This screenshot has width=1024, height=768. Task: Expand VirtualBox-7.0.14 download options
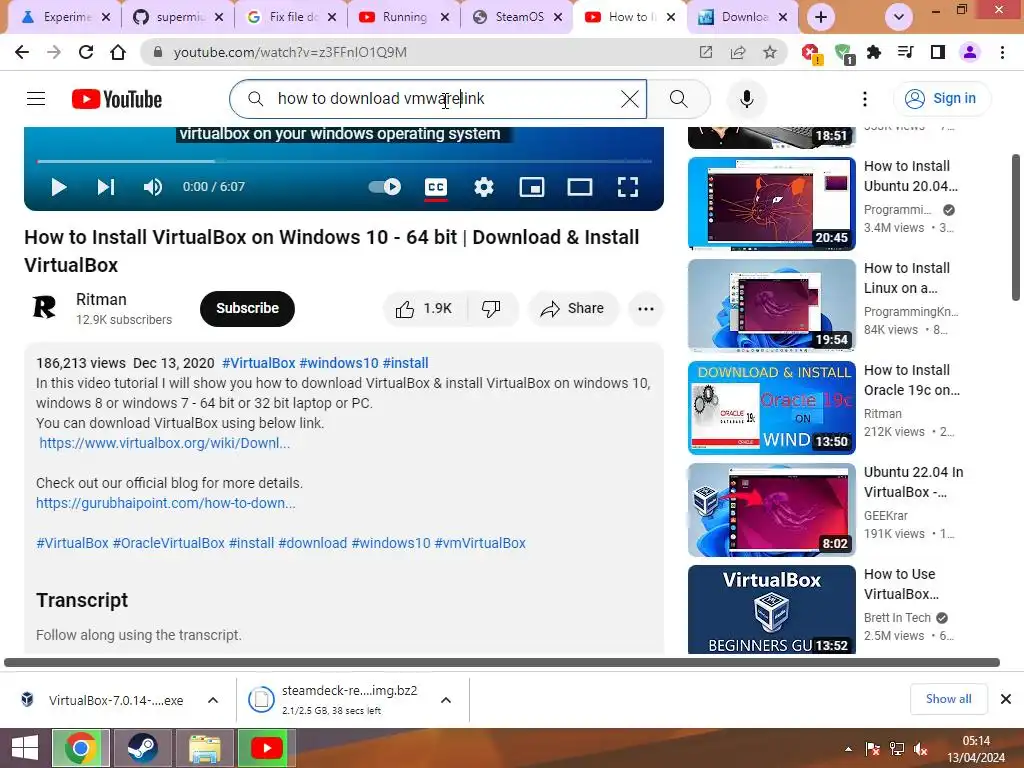(x=213, y=700)
